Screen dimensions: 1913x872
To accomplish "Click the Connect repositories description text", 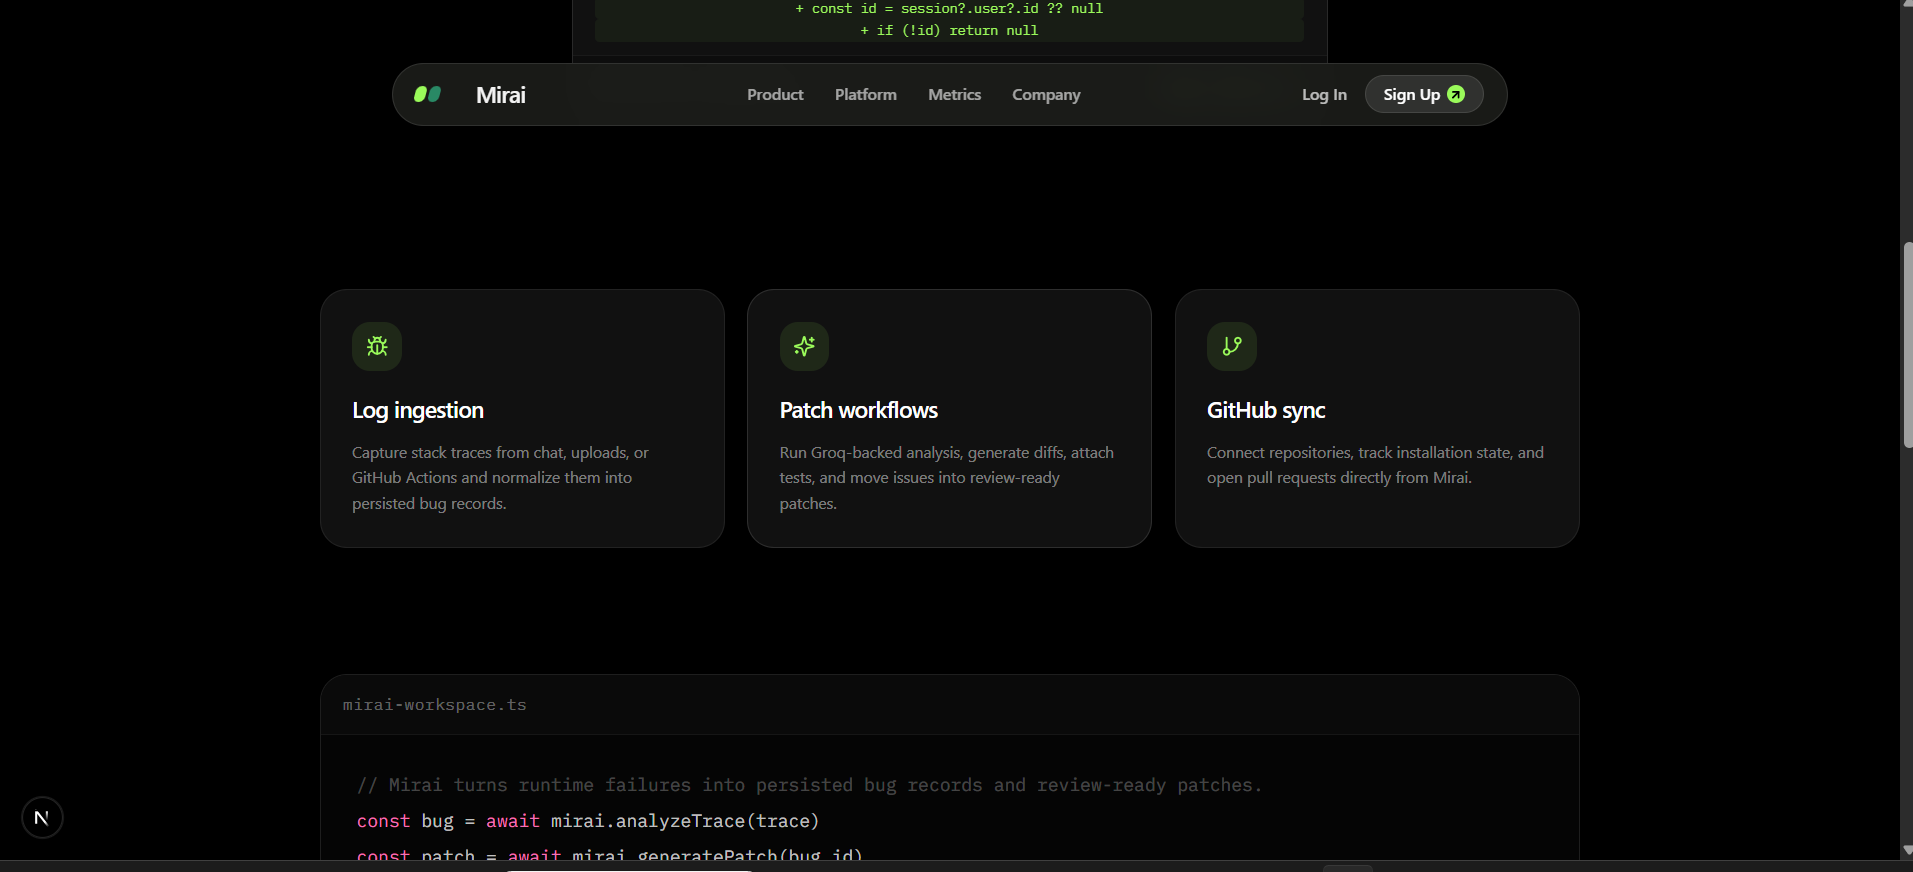I will (1375, 465).
